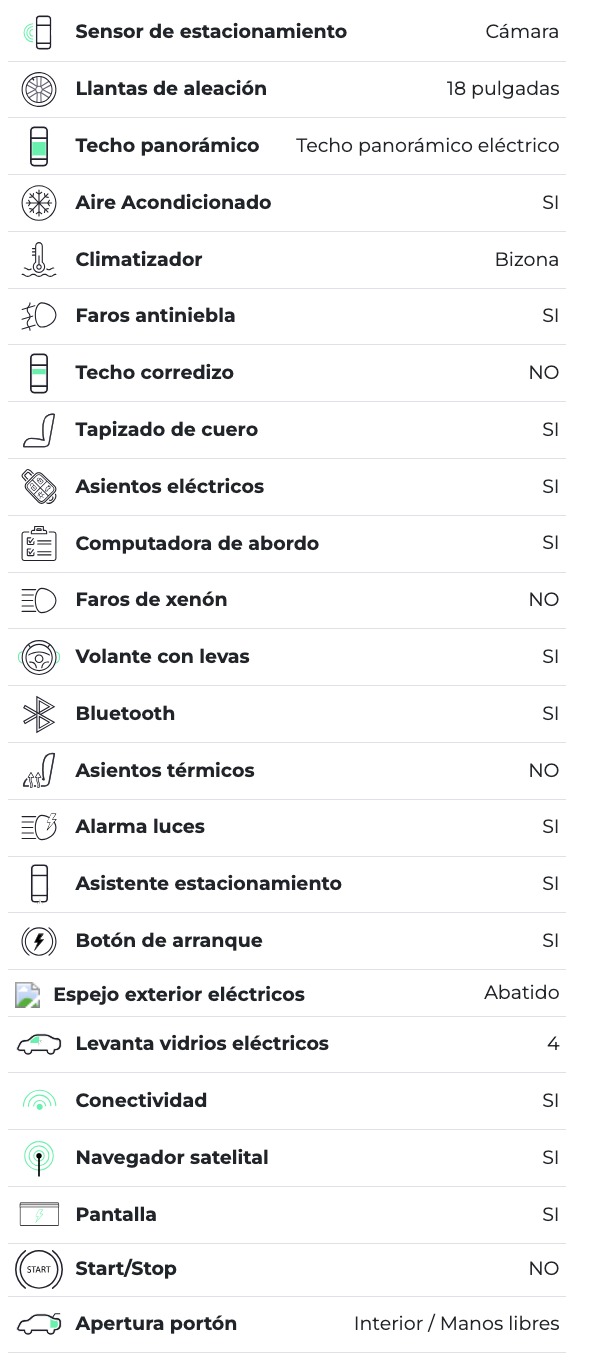
Task: Click the parking sensor icon
Action: (39, 33)
